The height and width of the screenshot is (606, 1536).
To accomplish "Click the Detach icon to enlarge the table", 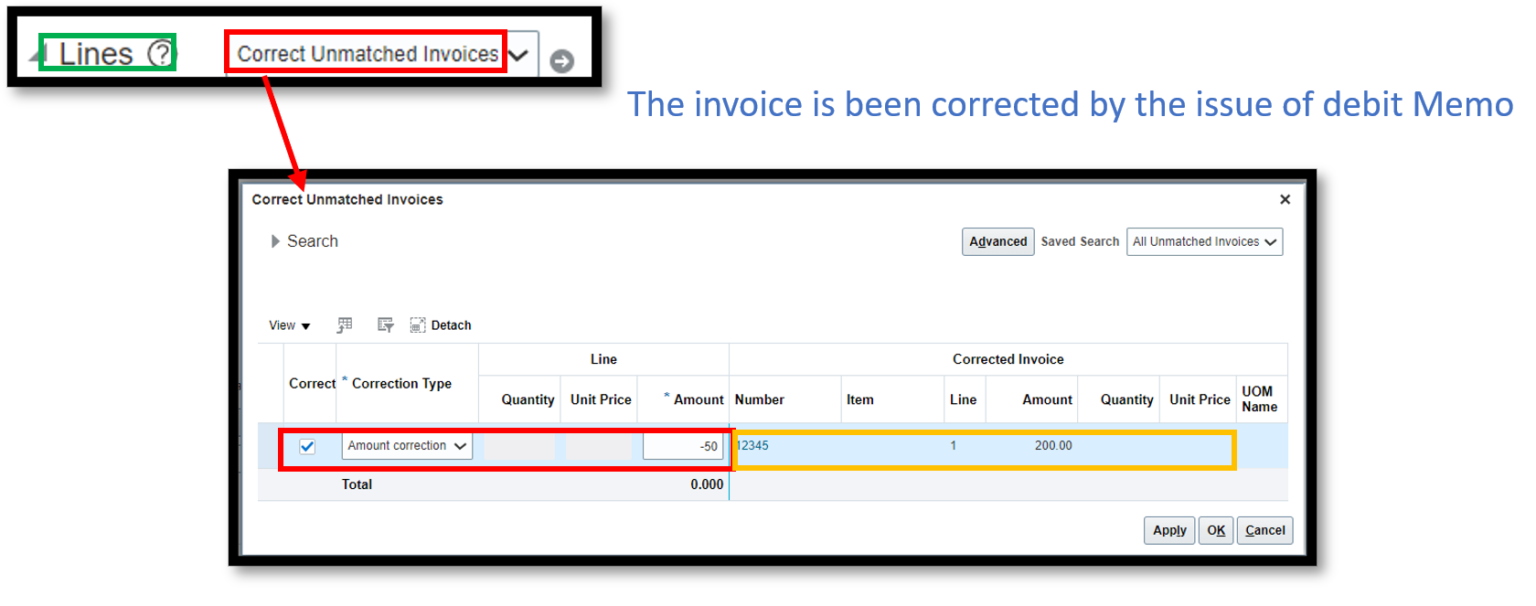I will pyautogui.click(x=417, y=325).
